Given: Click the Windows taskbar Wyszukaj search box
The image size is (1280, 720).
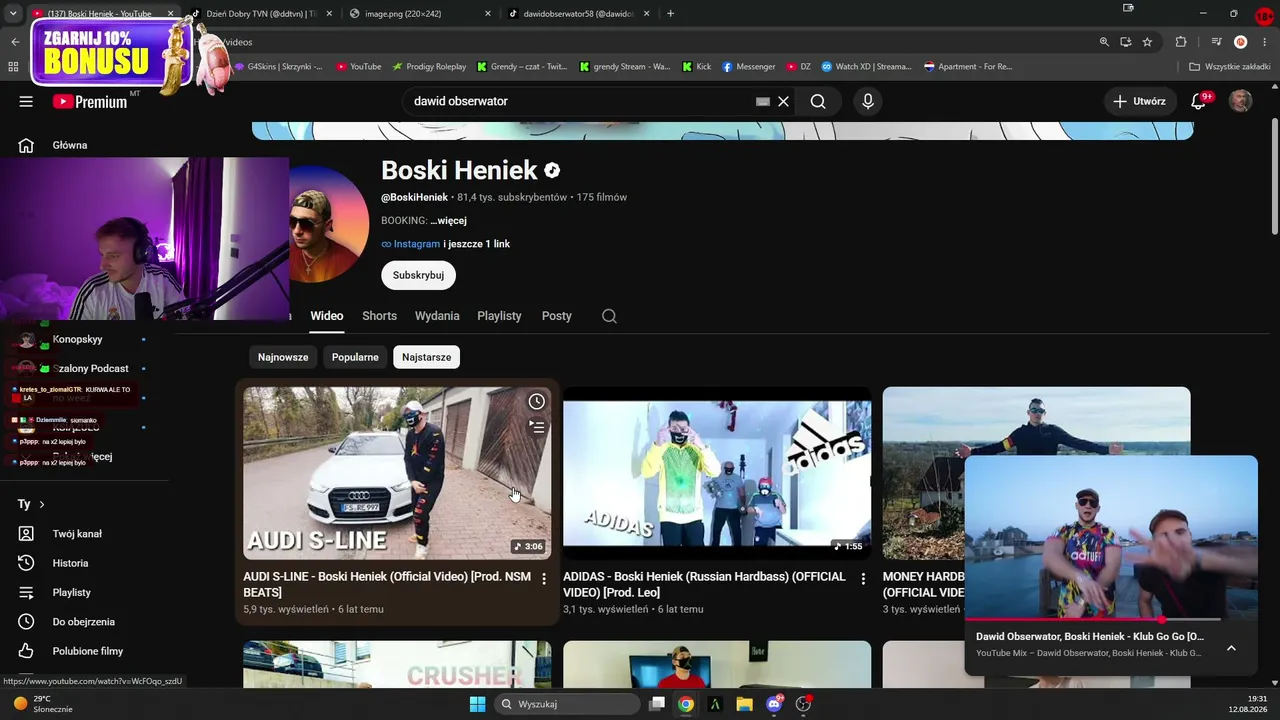Looking at the screenshot, I should tap(567, 704).
